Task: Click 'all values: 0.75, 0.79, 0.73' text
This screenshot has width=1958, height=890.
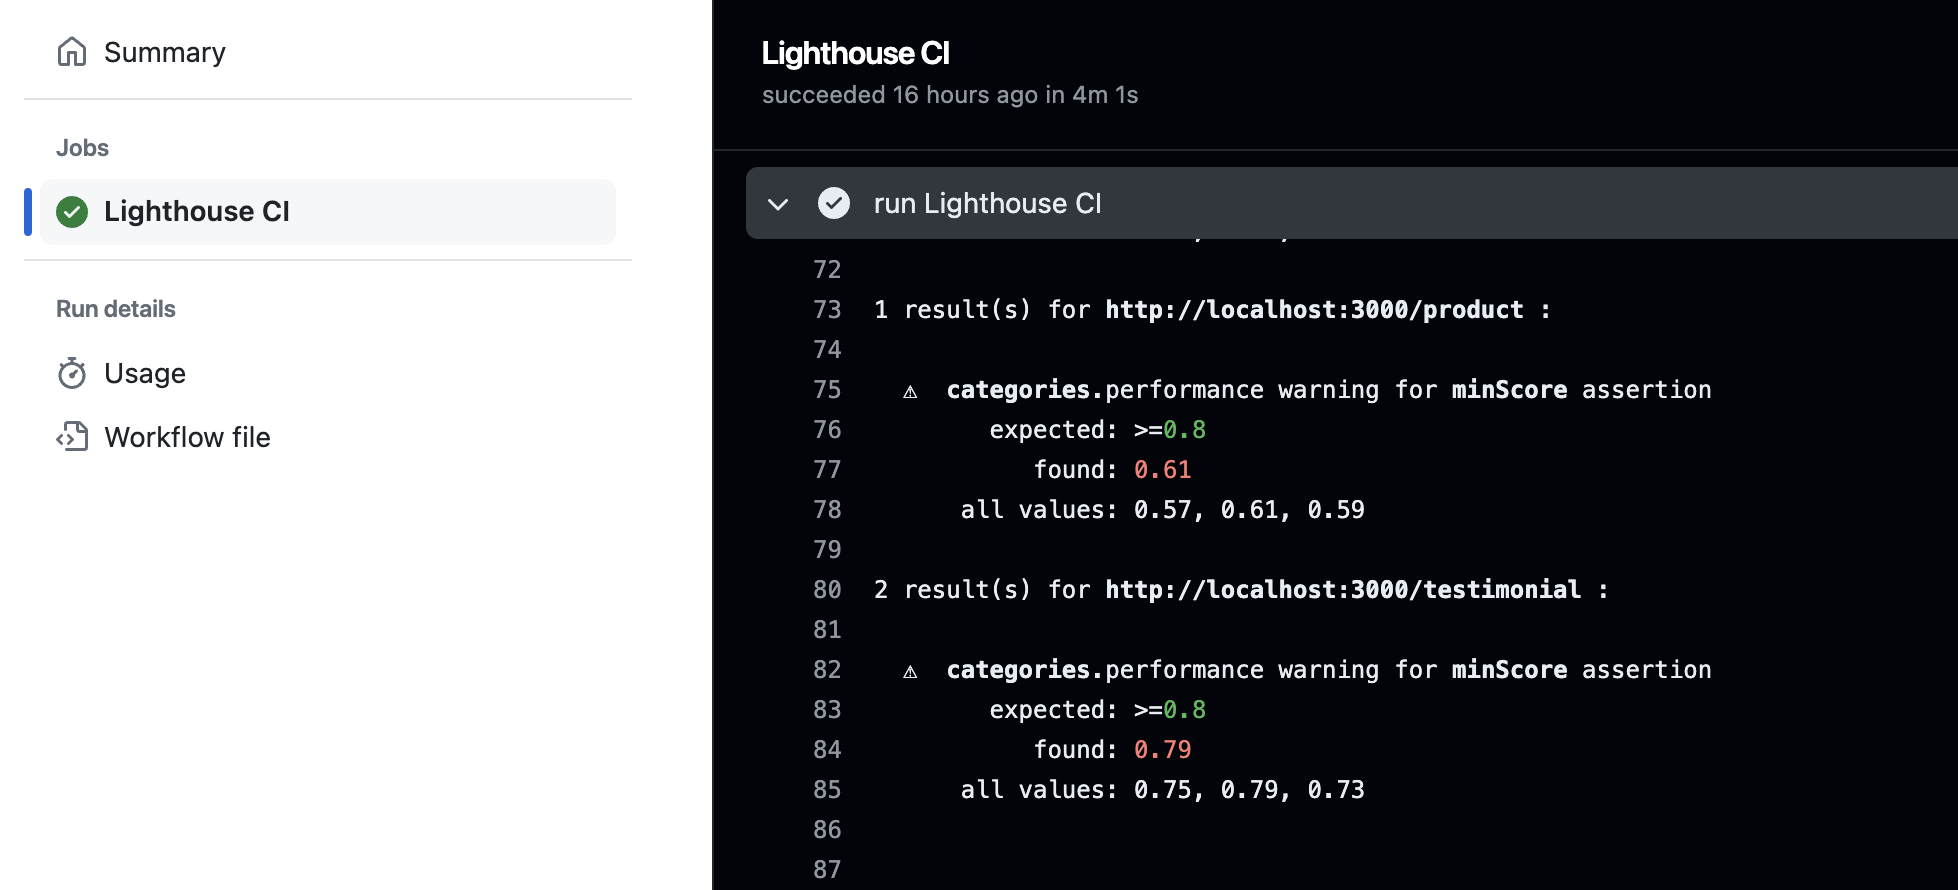Action: pyautogui.click(x=1162, y=790)
